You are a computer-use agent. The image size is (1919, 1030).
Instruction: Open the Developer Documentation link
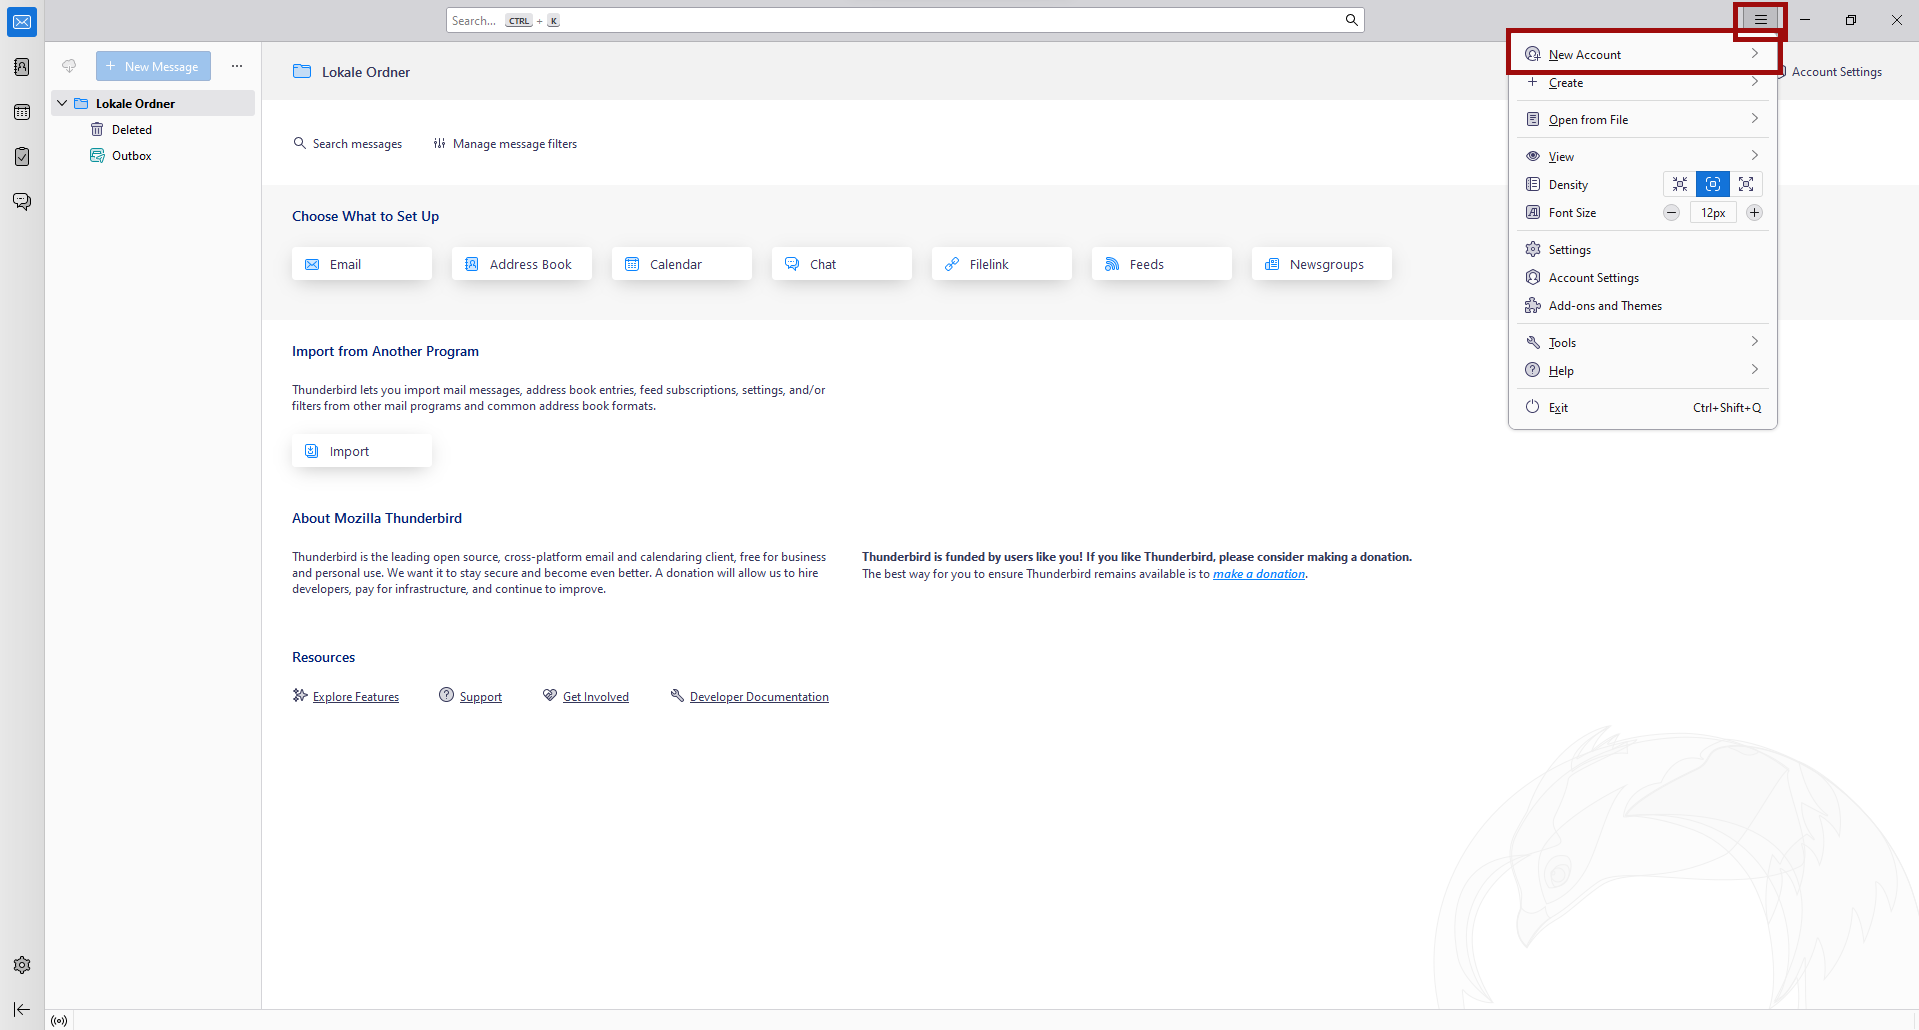coord(759,697)
